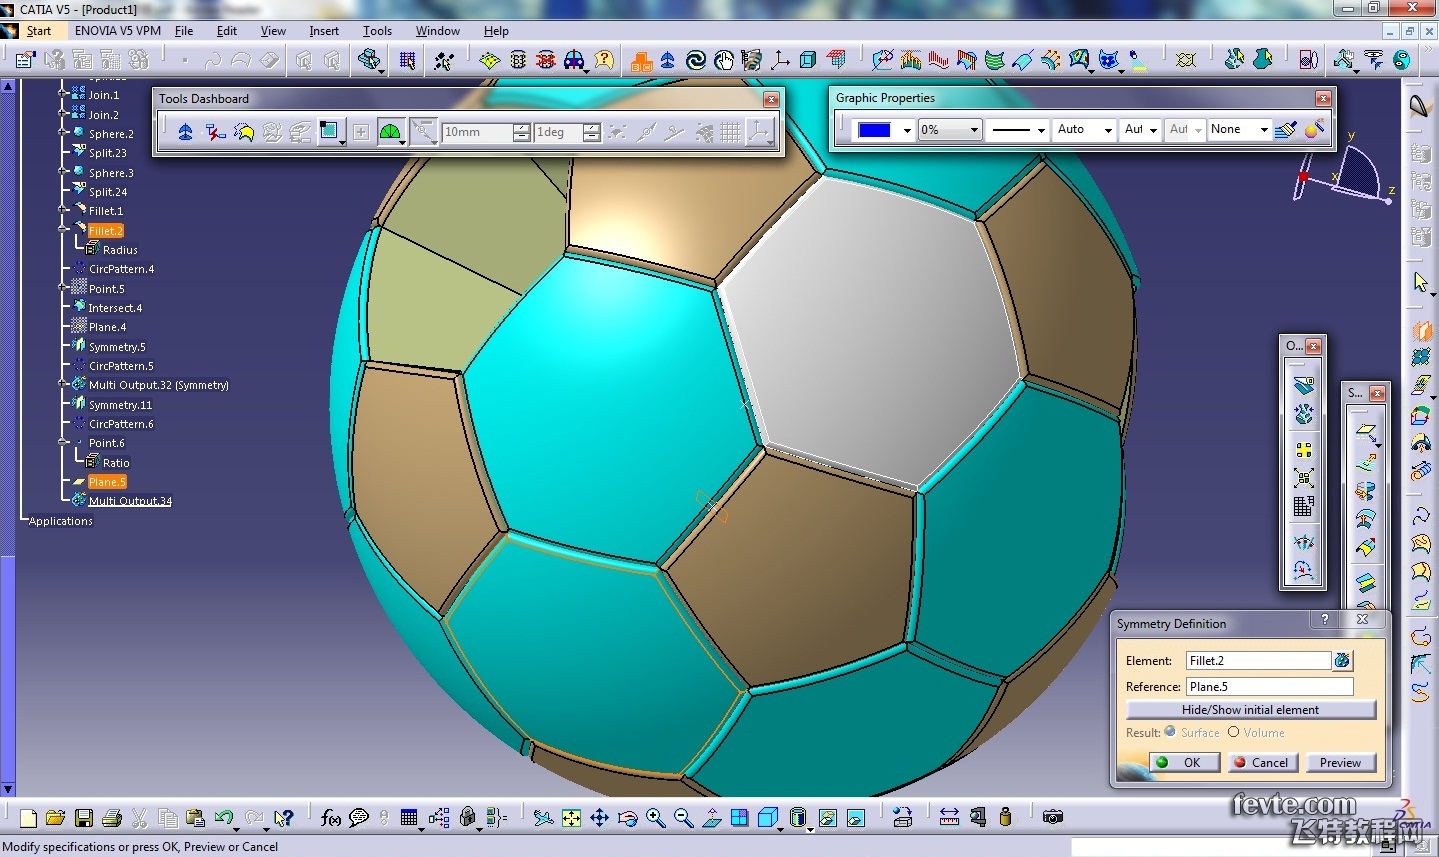The image size is (1439, 857).
Task: Close the Tools Dashboard panel
Action: point(771,99)
